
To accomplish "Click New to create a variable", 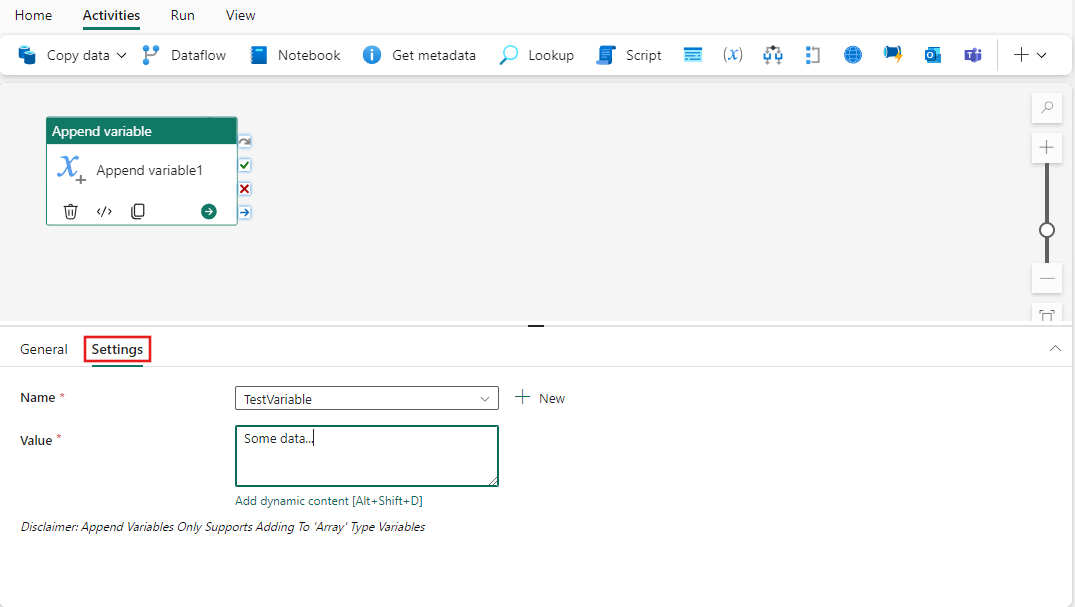I will tap(540, 397).
